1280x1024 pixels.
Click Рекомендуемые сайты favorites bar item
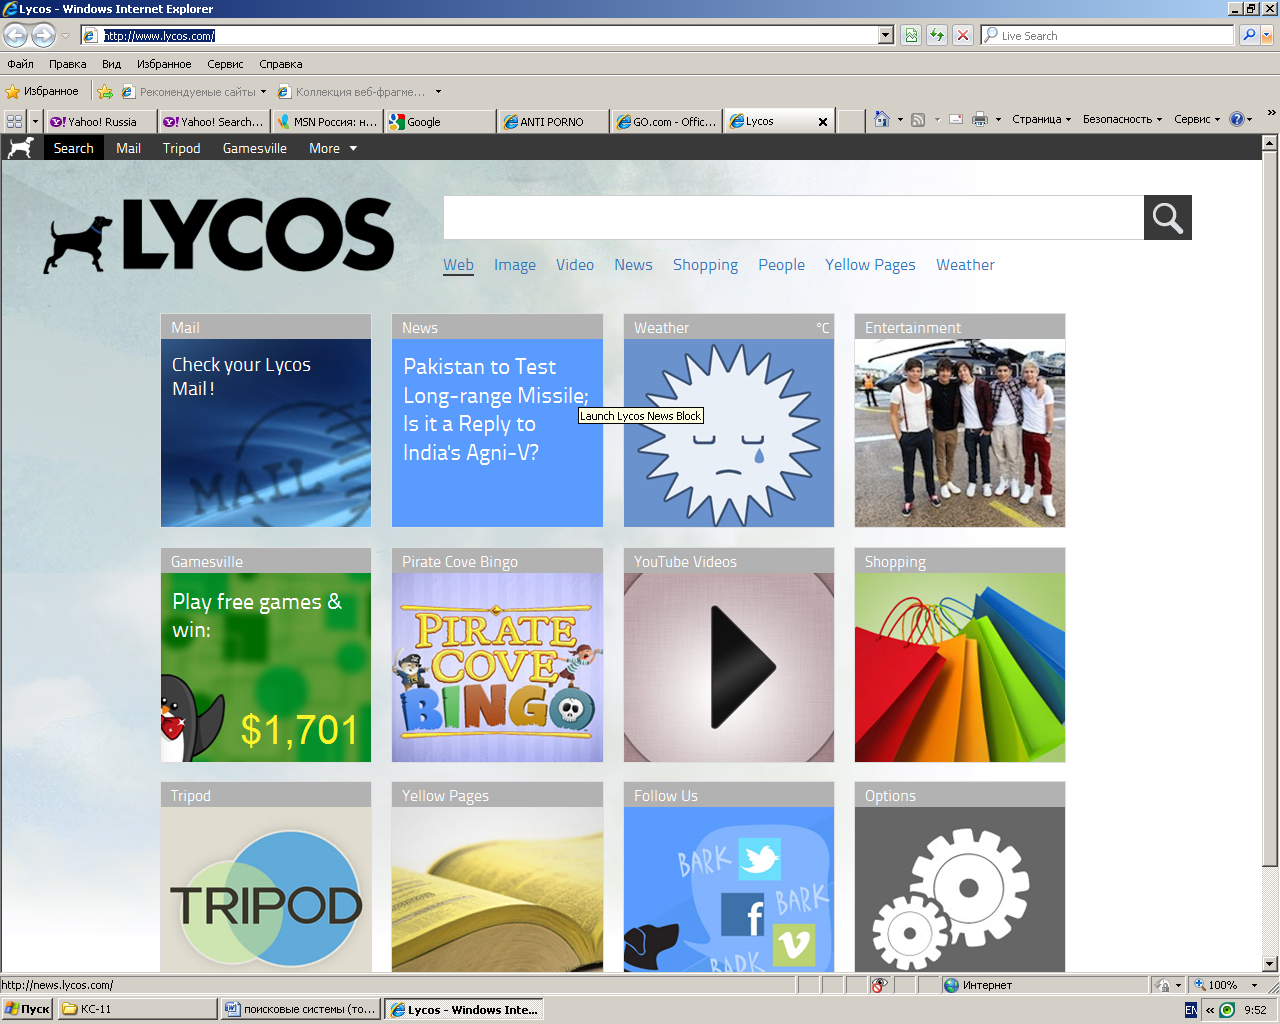point(194,92)
